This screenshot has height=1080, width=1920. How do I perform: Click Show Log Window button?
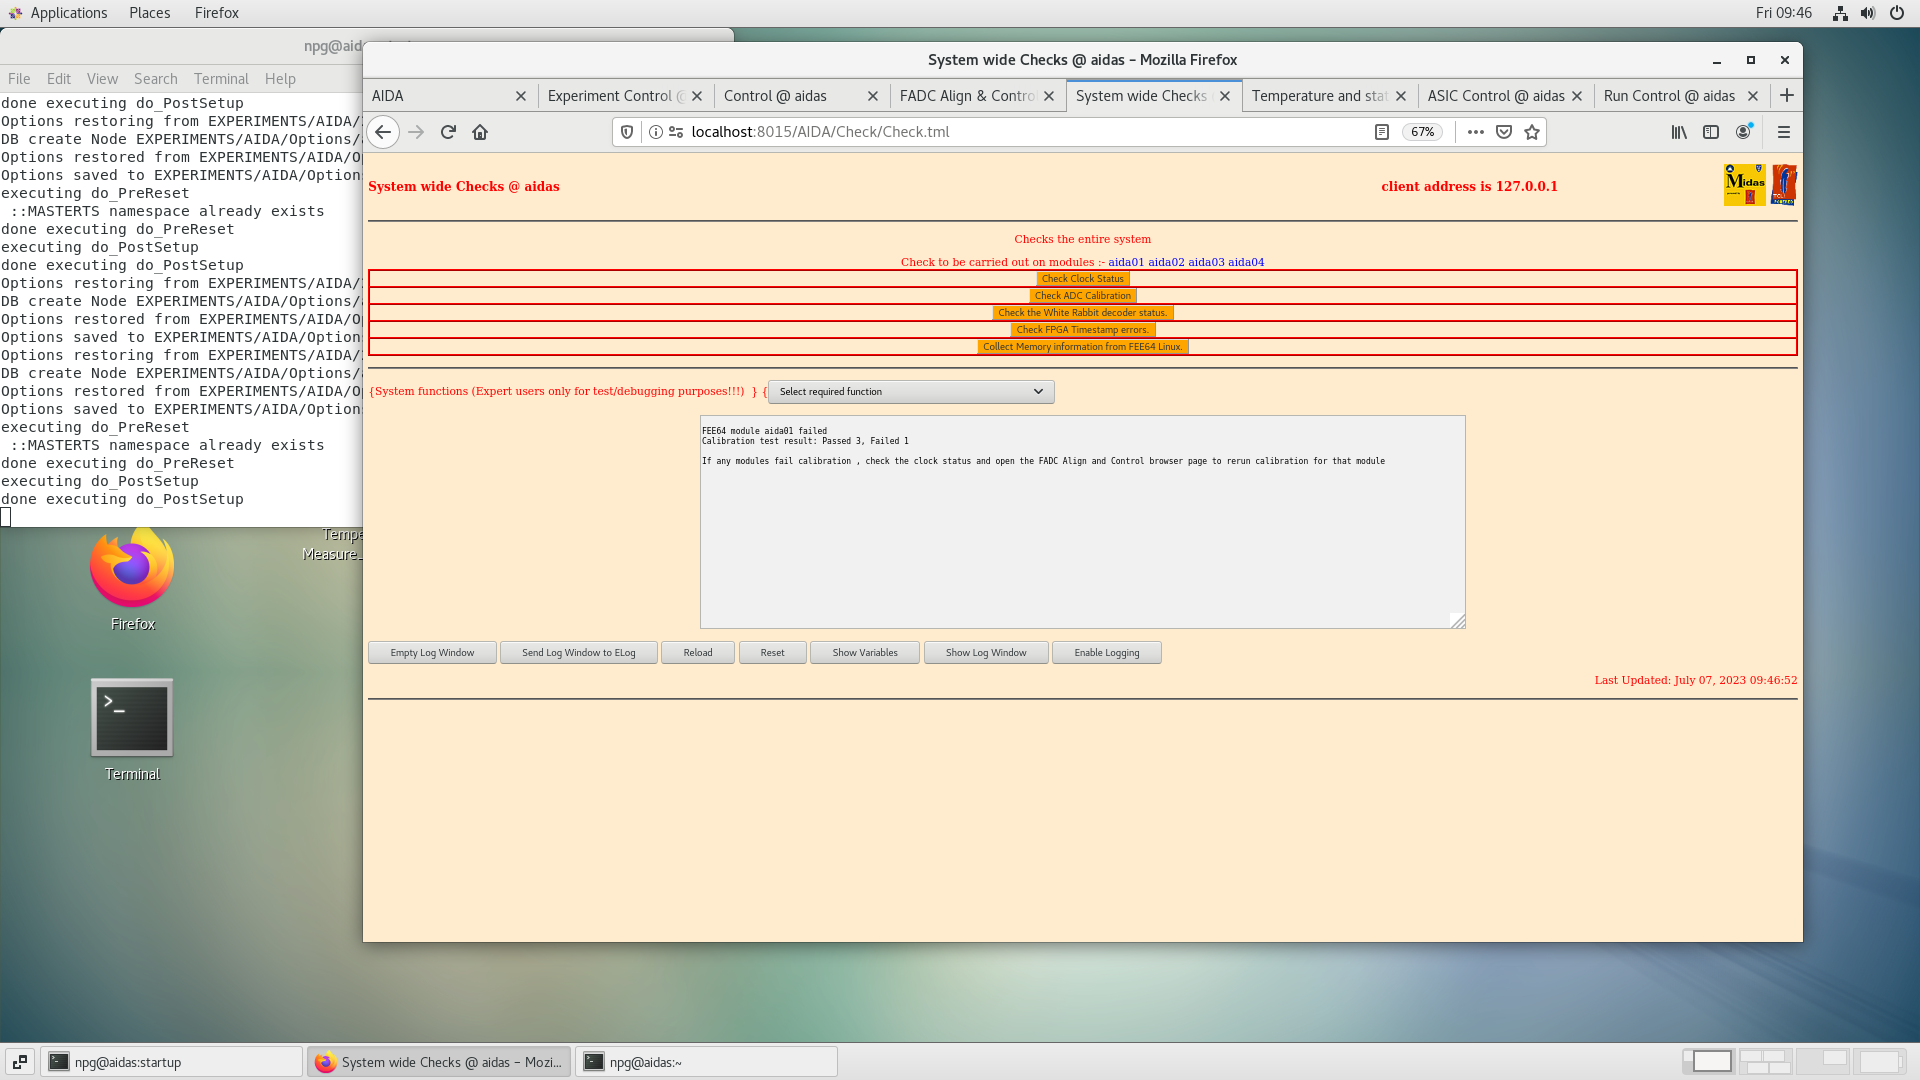(x=986, y=653)
